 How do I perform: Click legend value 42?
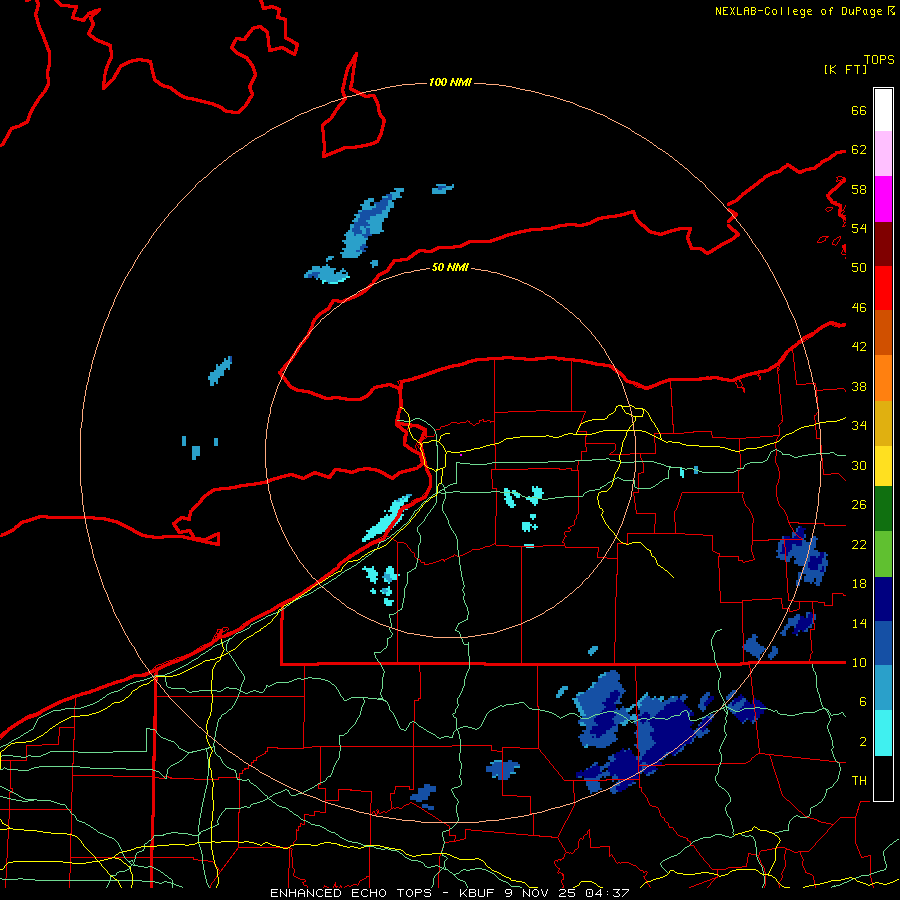point(859,346)
